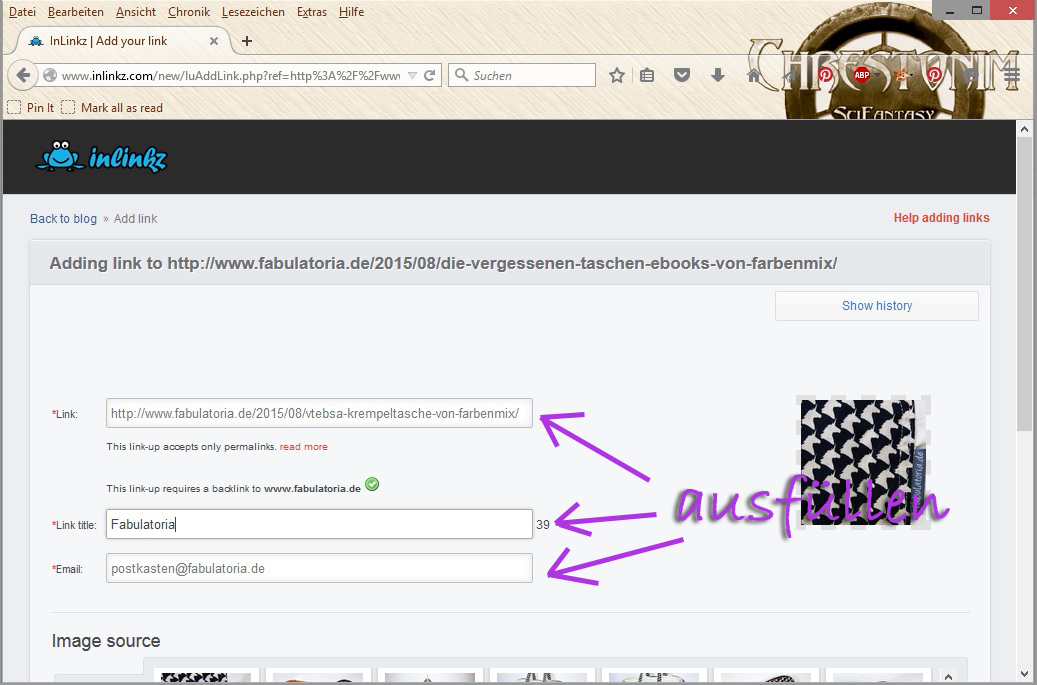Go back using the browser back arrow
The image size is (1037, 685).
point(22,75)
